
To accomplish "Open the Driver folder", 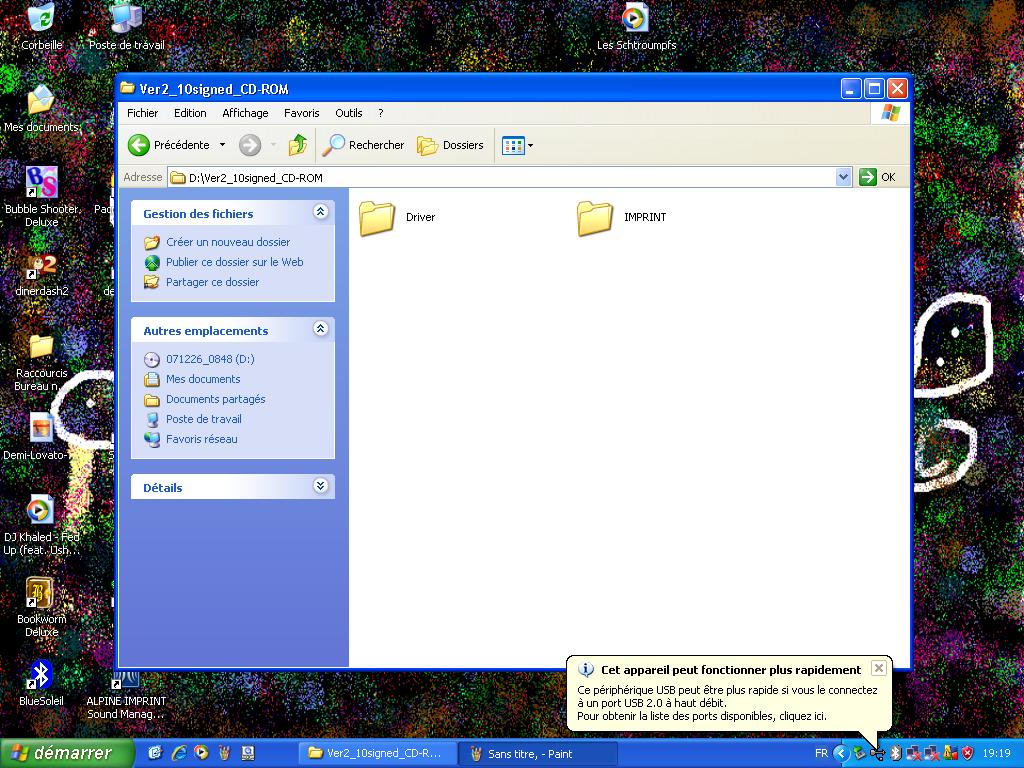I will 378,217.
